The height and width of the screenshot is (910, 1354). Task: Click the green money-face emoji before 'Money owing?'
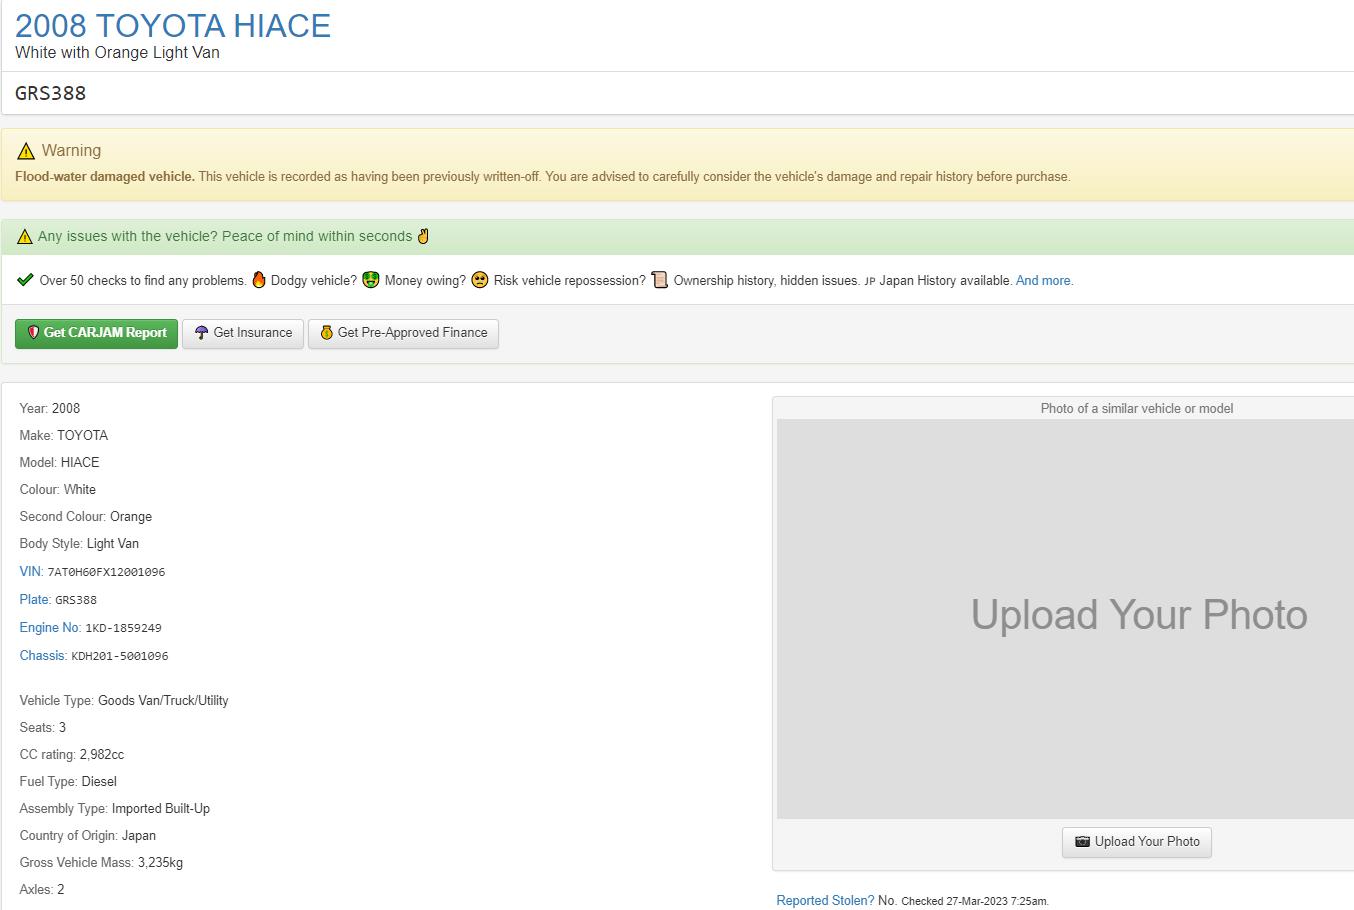(x=371, y=280)
